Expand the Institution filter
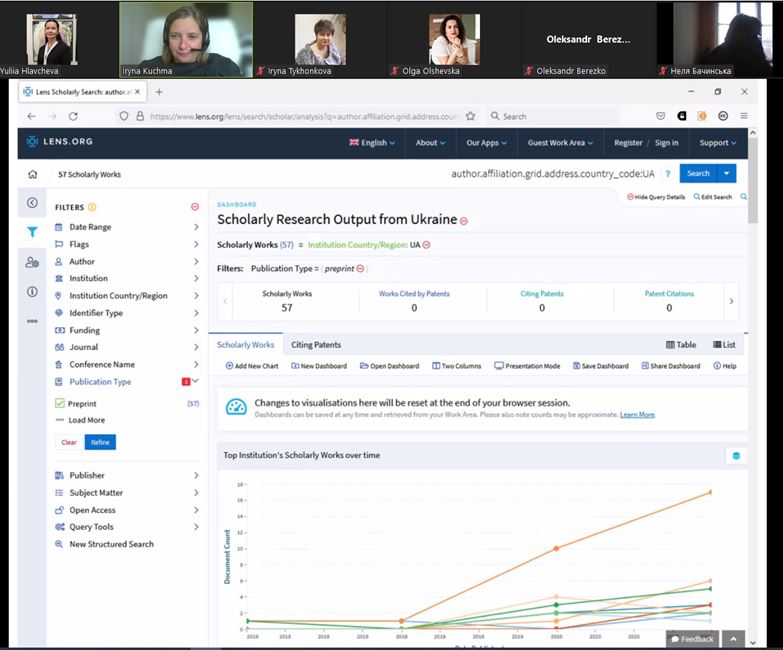The width and height of the screenshot is (783, 650). pyautogui.click(x=126, y=279)
